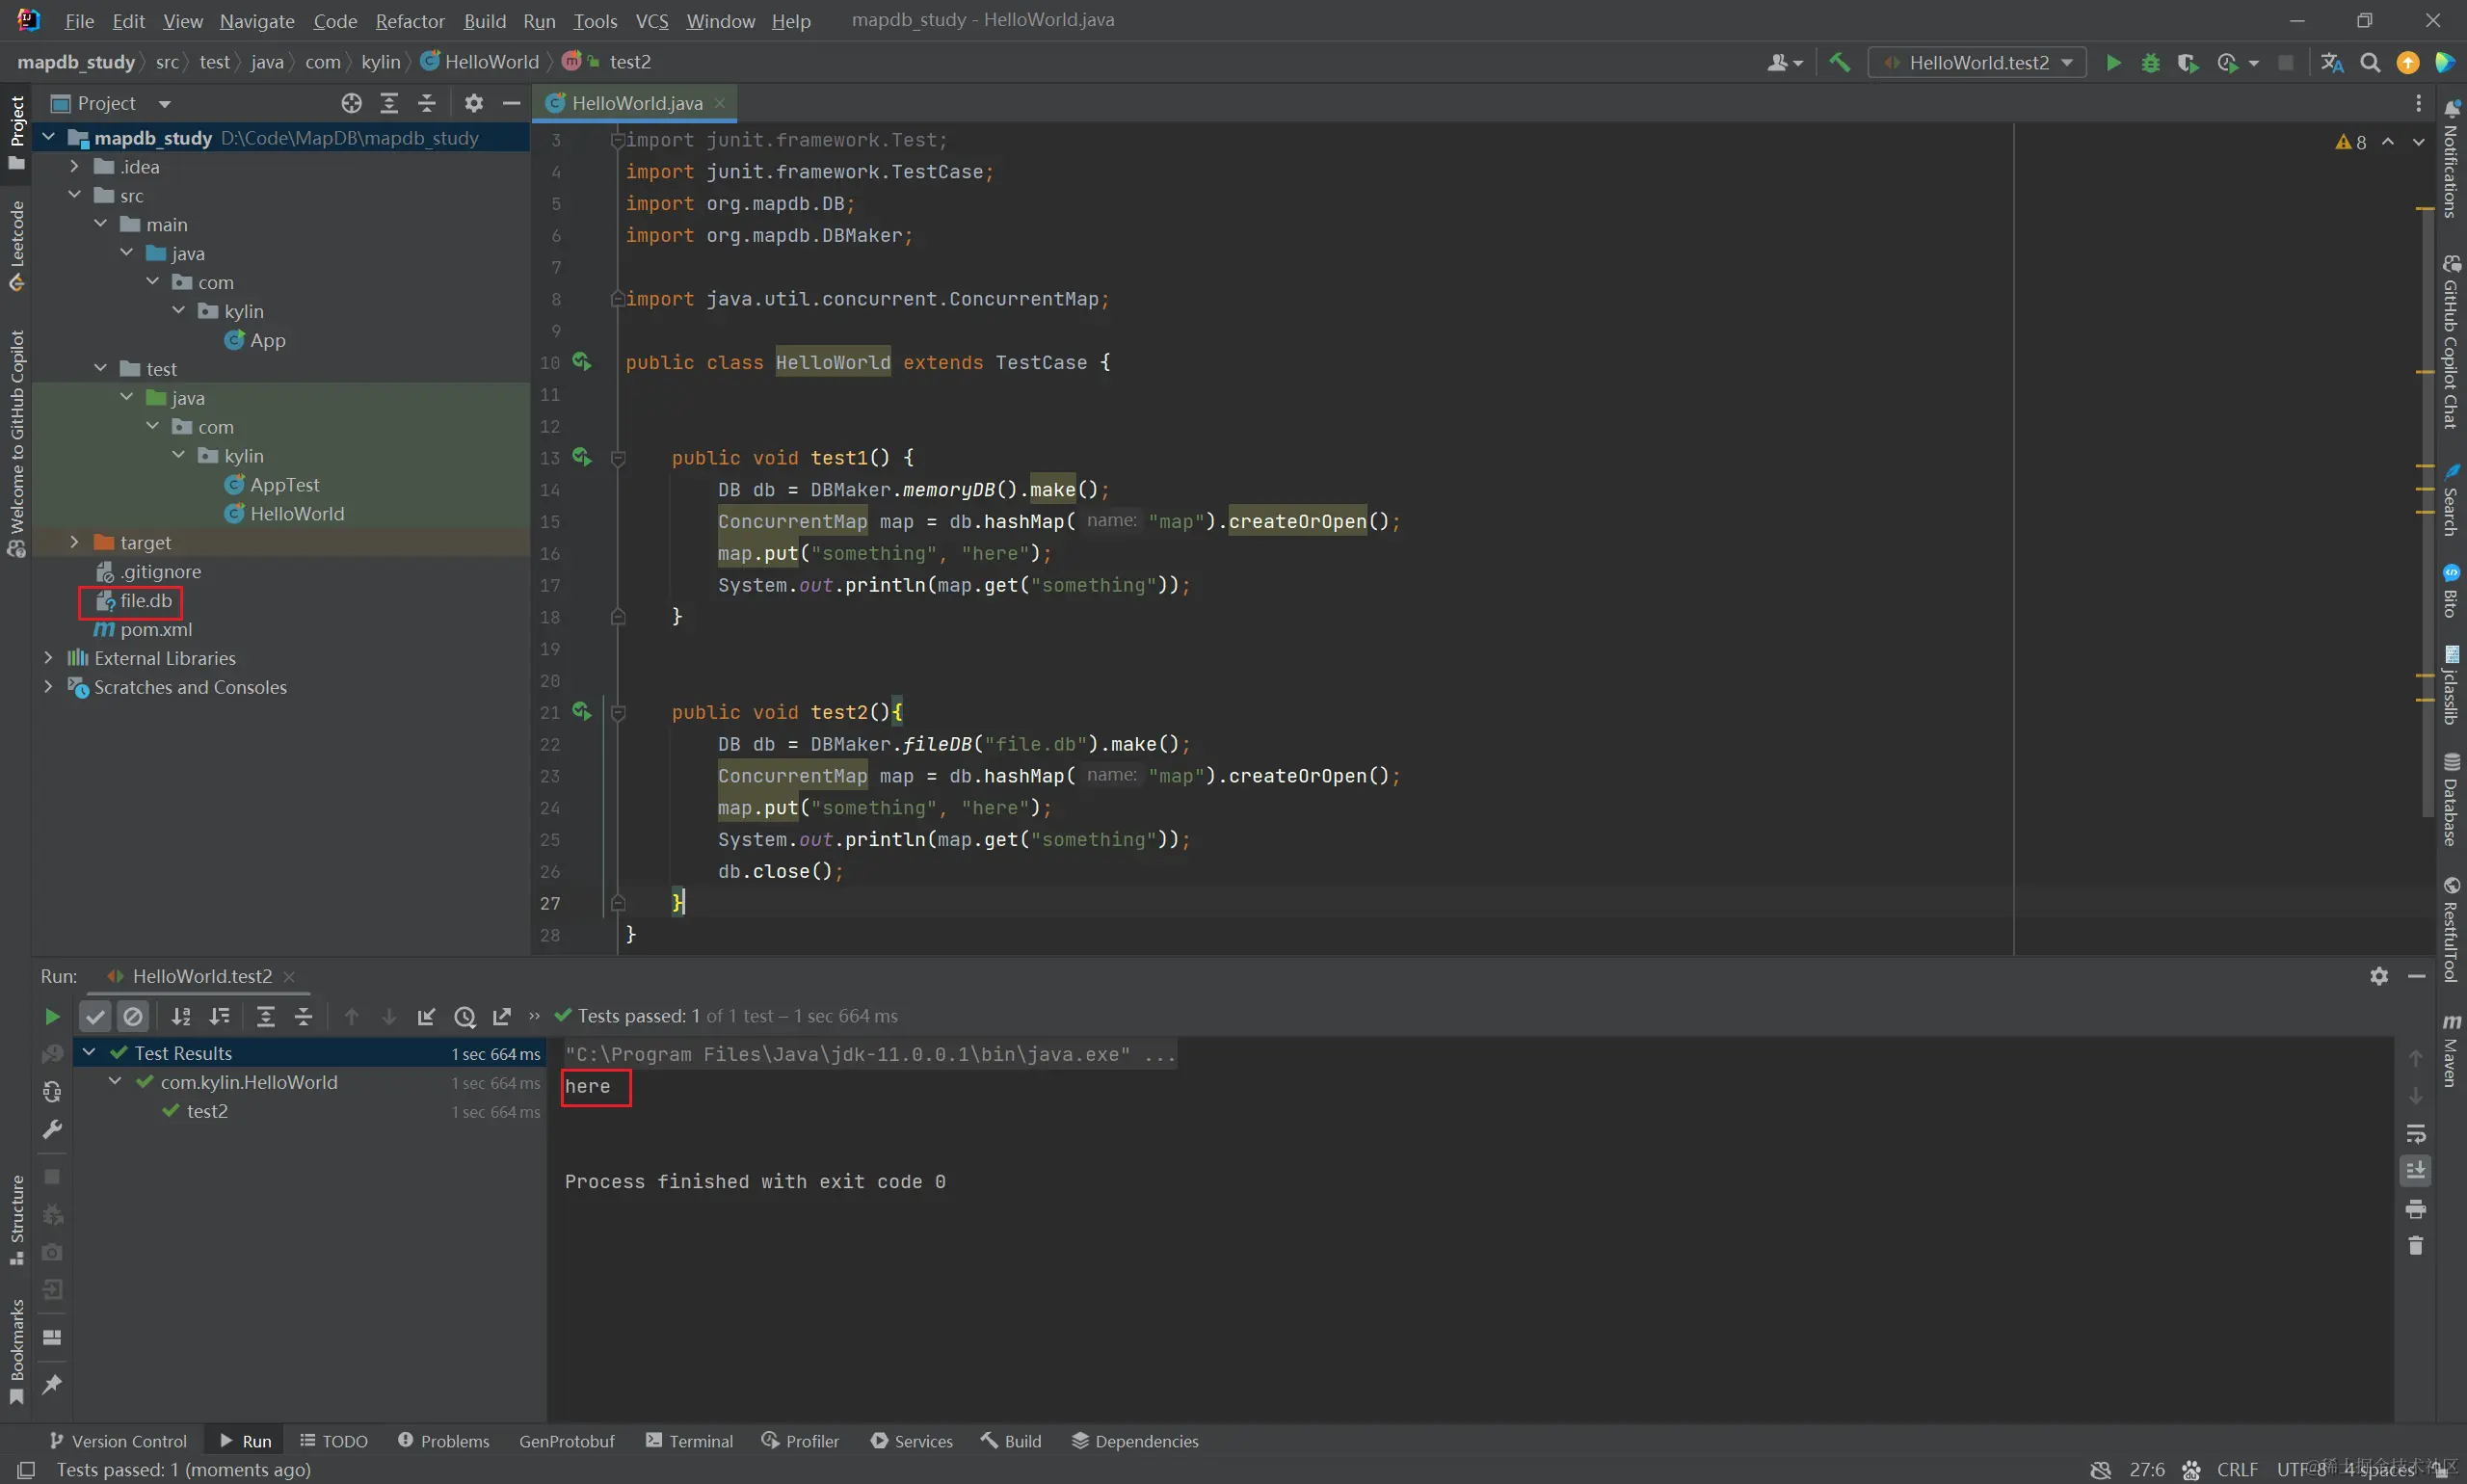Start the debug bug icon in the toolbar
The width and height of the screenshot is (2467, 1484).
tap(2150, 62)
